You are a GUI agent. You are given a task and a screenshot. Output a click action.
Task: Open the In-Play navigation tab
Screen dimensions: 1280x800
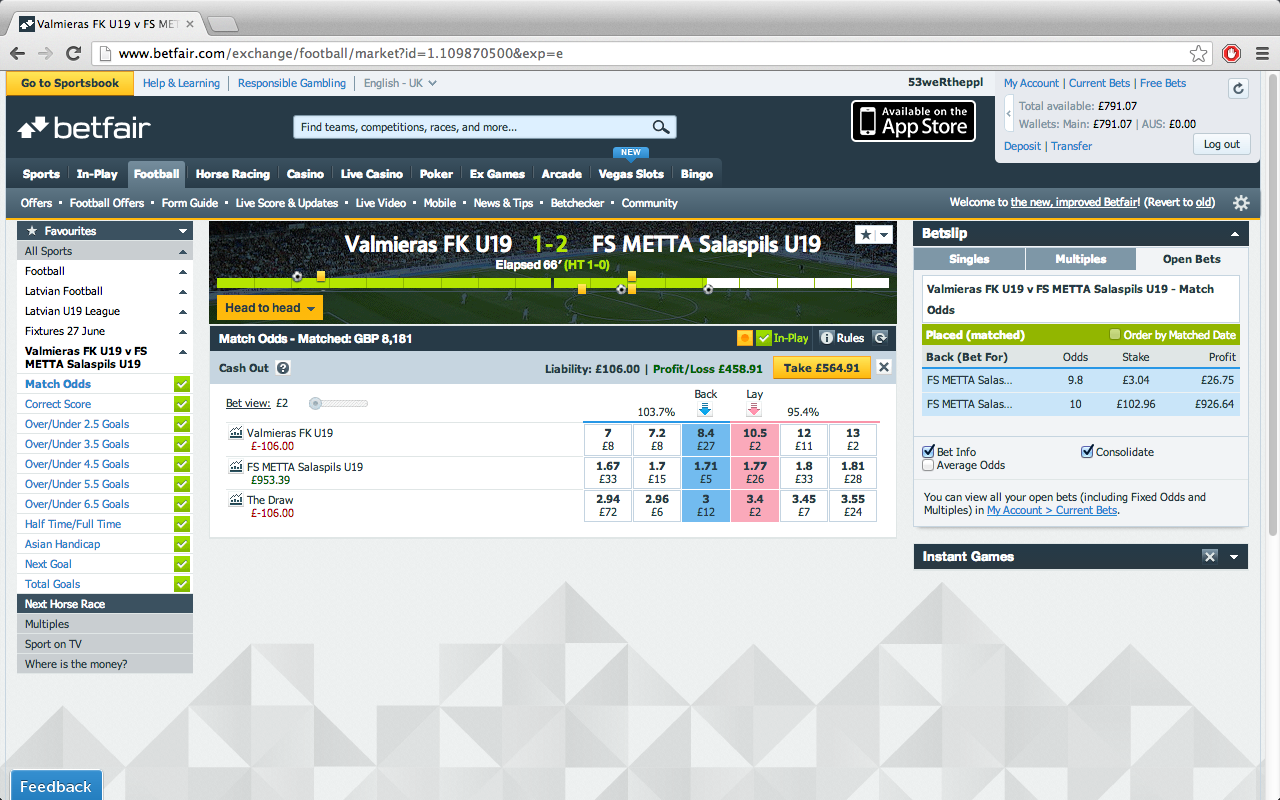pyautogui.click(x=97, y=174)
